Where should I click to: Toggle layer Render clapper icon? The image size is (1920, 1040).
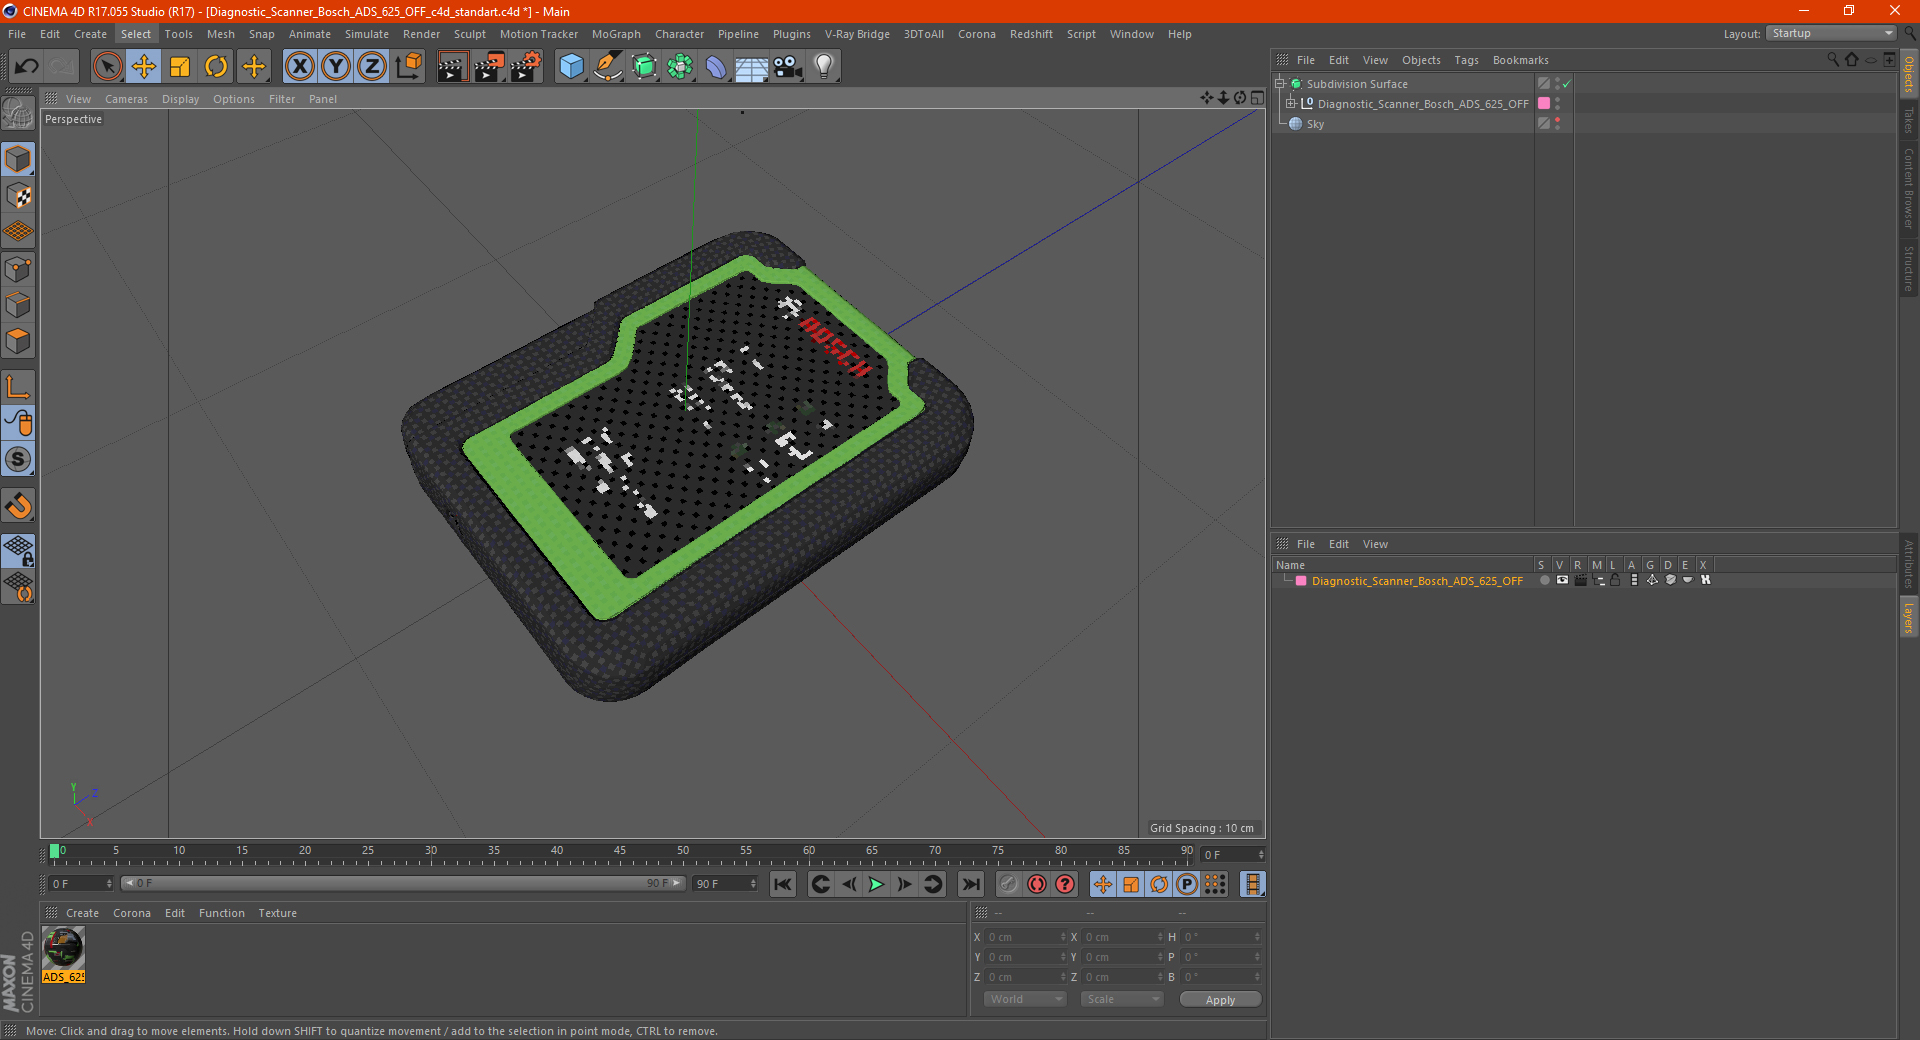click(1580, 581)
